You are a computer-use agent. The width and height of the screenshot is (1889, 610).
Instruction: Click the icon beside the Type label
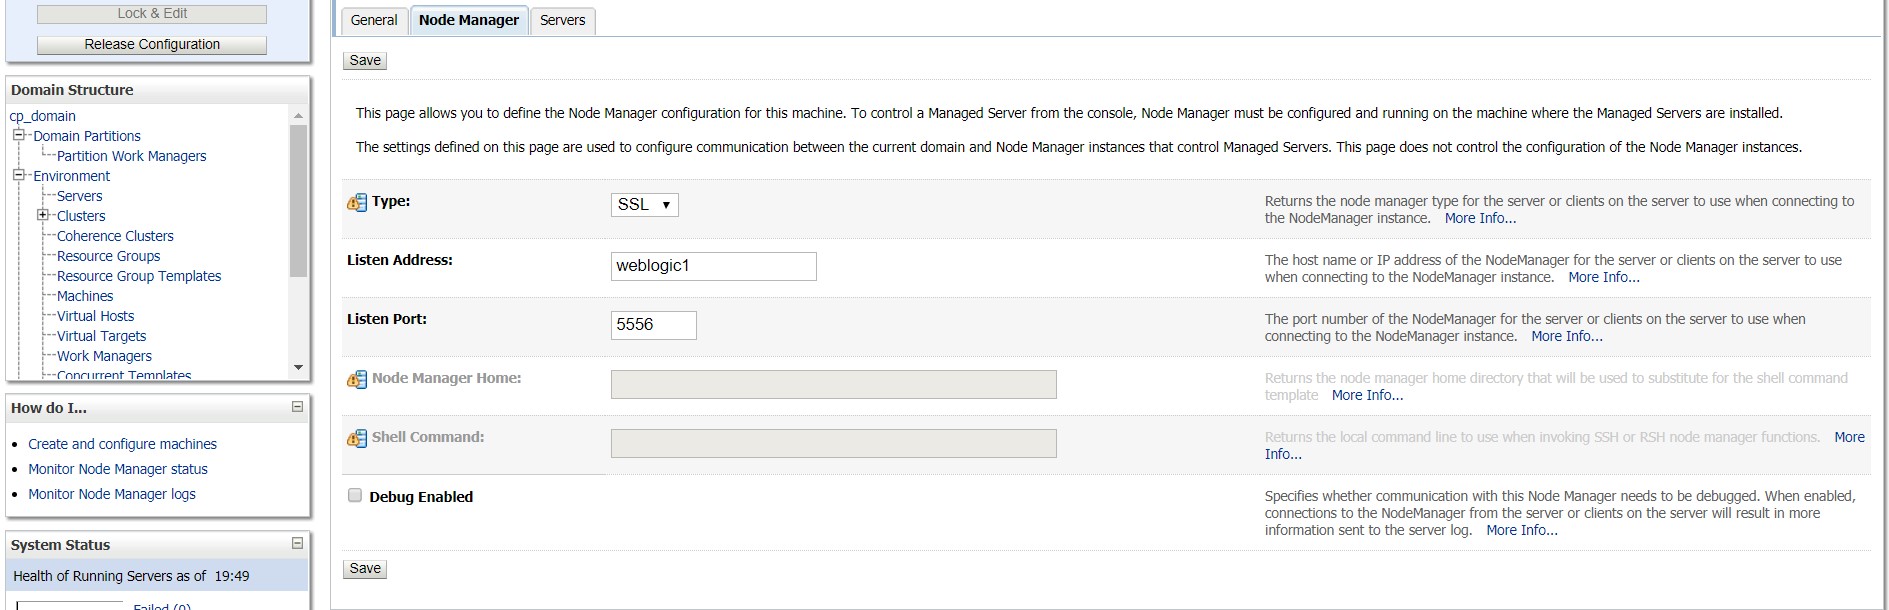click(x=357, y=203)
